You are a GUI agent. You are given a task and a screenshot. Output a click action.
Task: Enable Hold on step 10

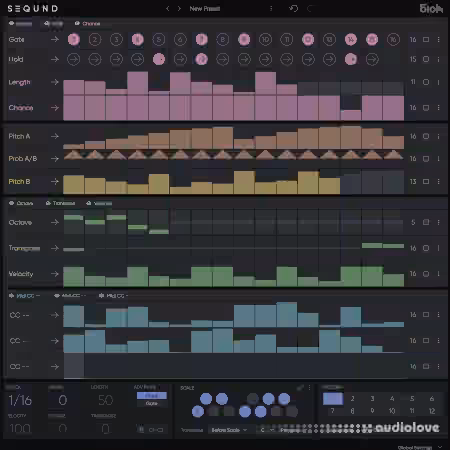click(x=265, y=59)
